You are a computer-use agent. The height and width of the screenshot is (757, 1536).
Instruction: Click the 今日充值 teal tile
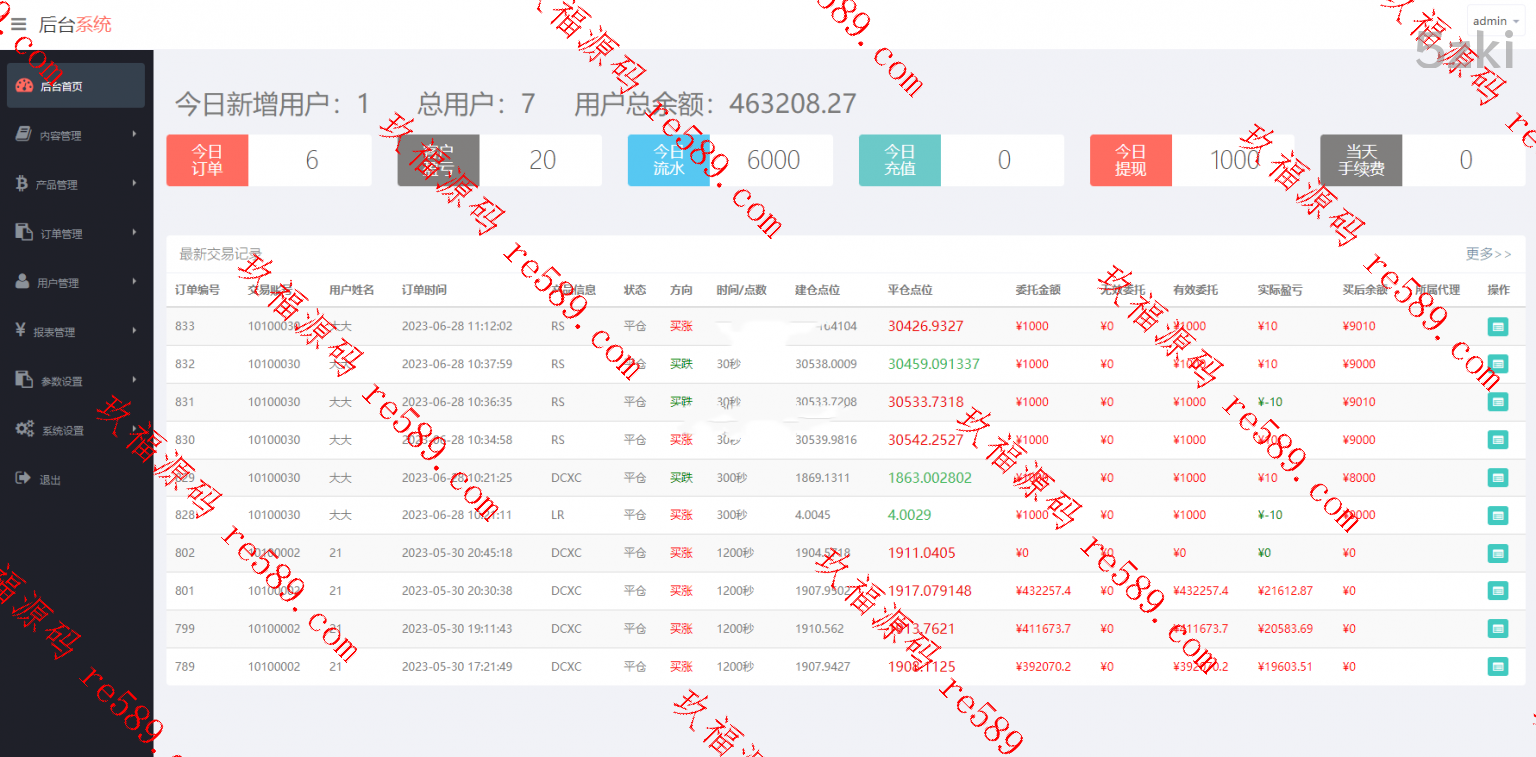pyautogui.click(x=899, y=160)
